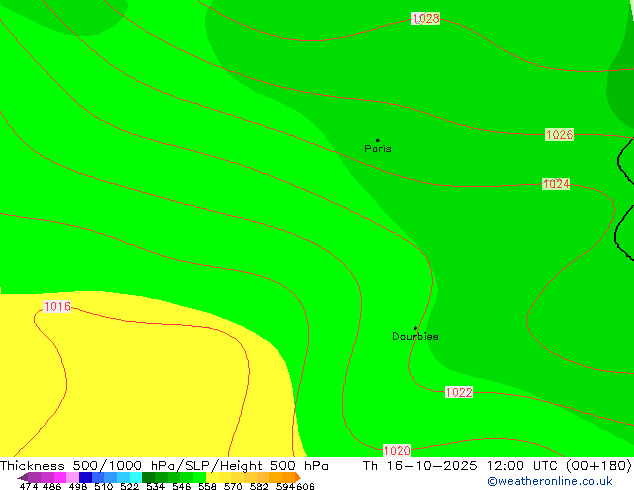Click the 1026 isobar label
Viewport: 634px width, 490px height.
(560, 135)
